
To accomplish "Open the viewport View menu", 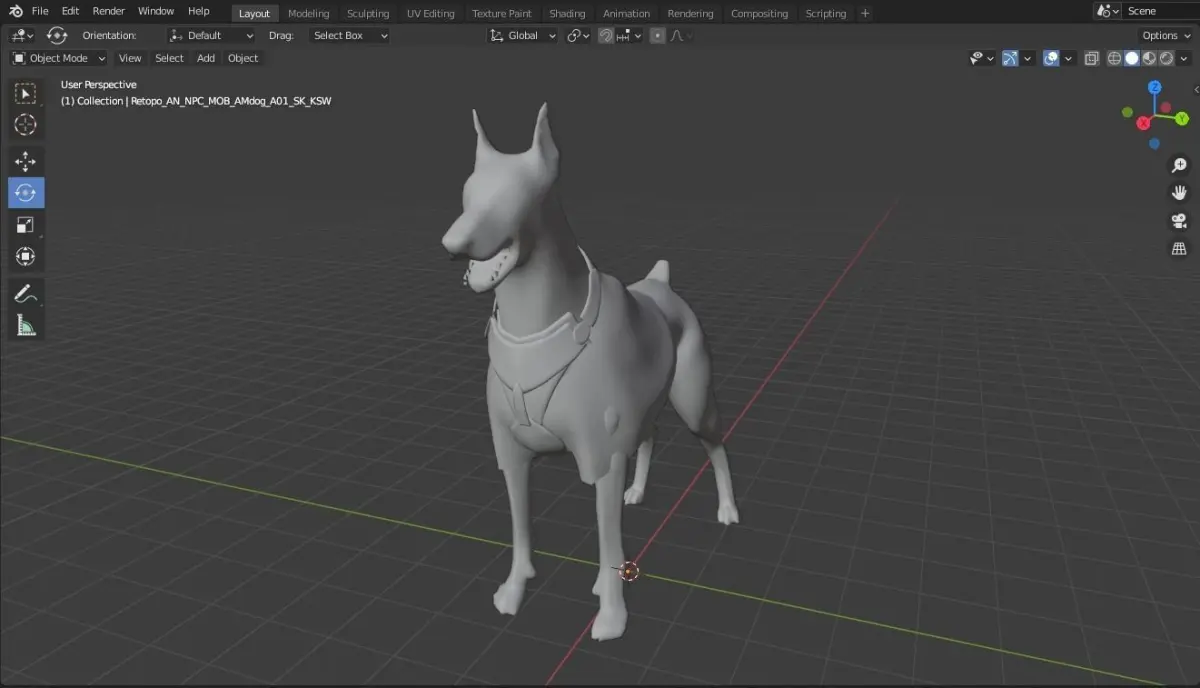I will point(130,58).
